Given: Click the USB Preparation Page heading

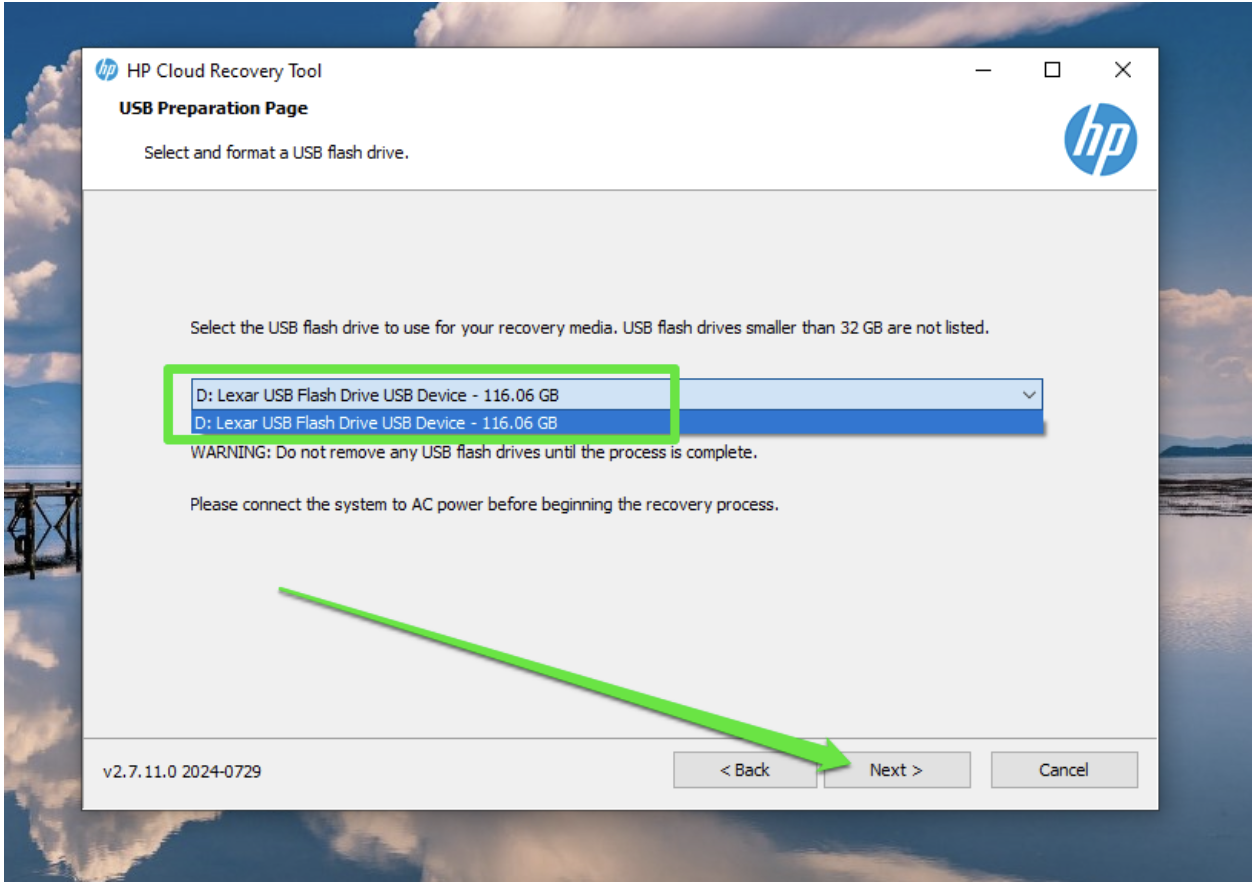Looking at the screenshot, I should [x=211, y=107].
